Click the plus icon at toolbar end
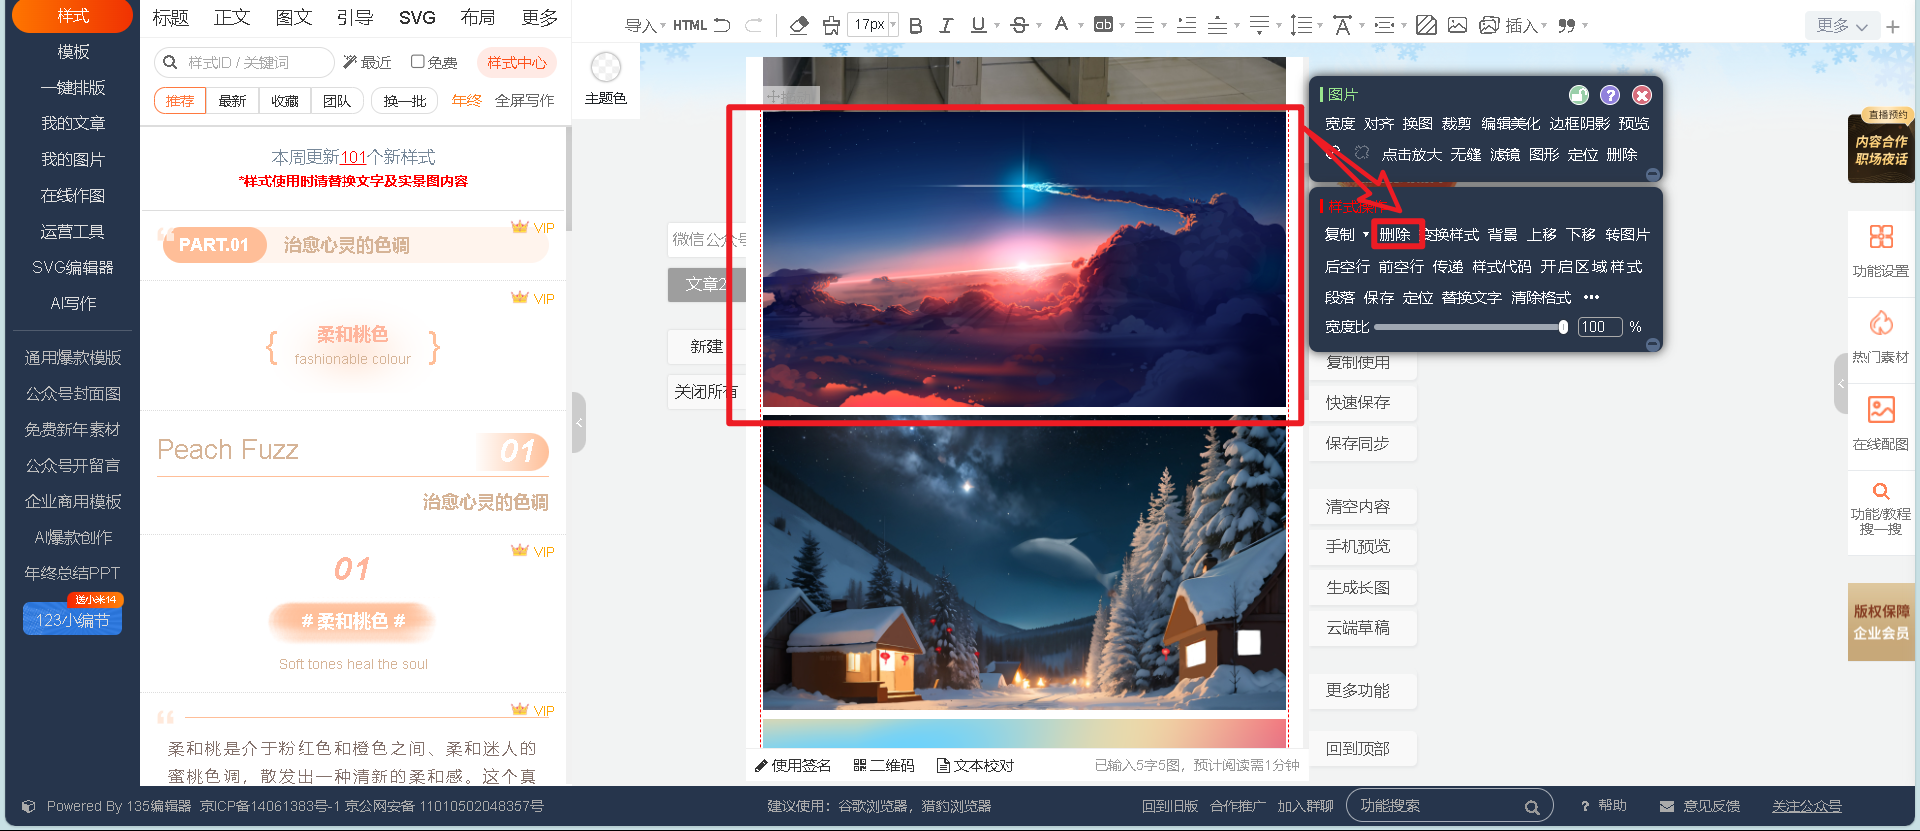This screenshot has height=831, width=1920. (x=1893, y=27)
